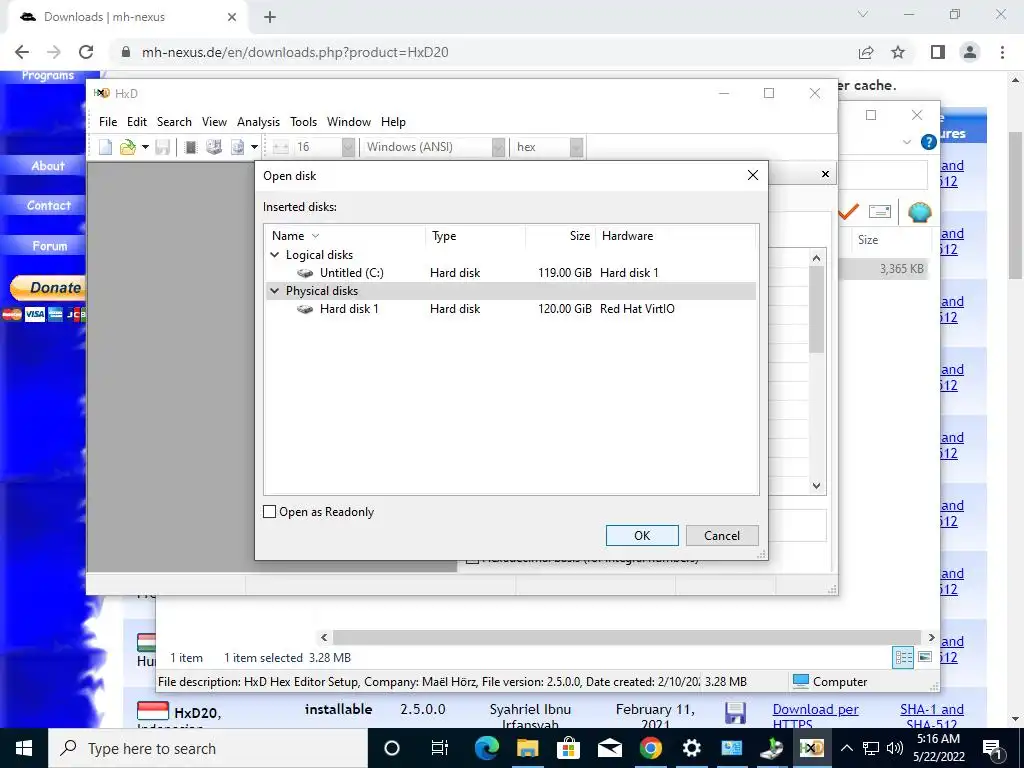This screenshot has height=768, width=1024.
Task: Click the Open disk icon in HxD toolbar
Action: 214,147
